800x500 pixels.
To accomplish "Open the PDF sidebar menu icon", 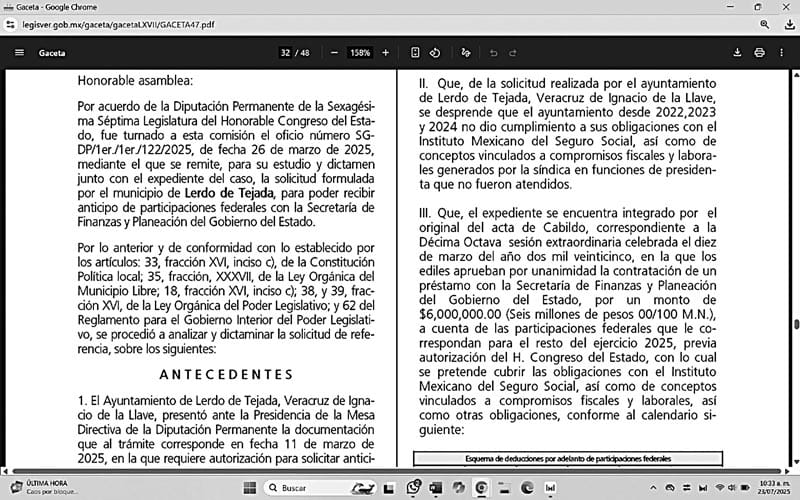I will (x=19, y=52).
